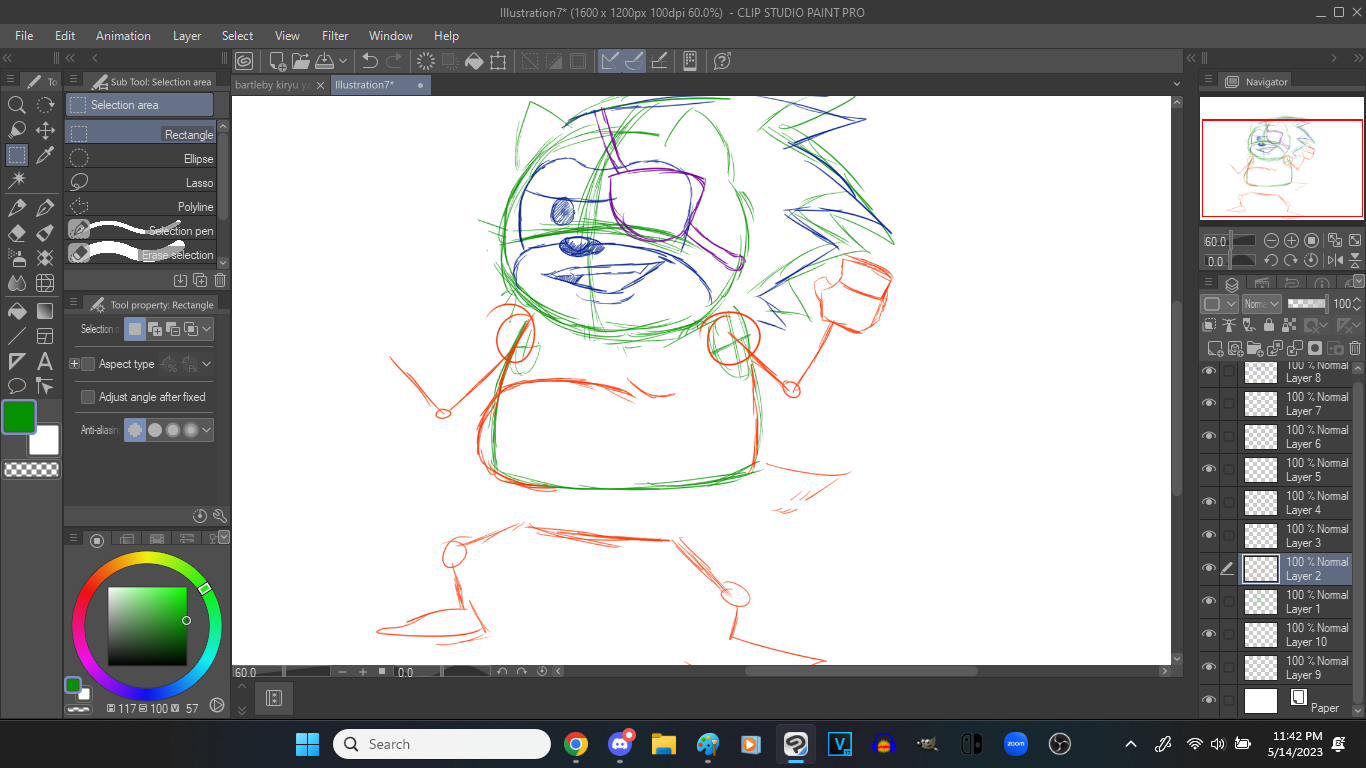Flip canvas horizontally in Navigator
Screen dimensions: 1366x768
click(x=1335, y=261)
